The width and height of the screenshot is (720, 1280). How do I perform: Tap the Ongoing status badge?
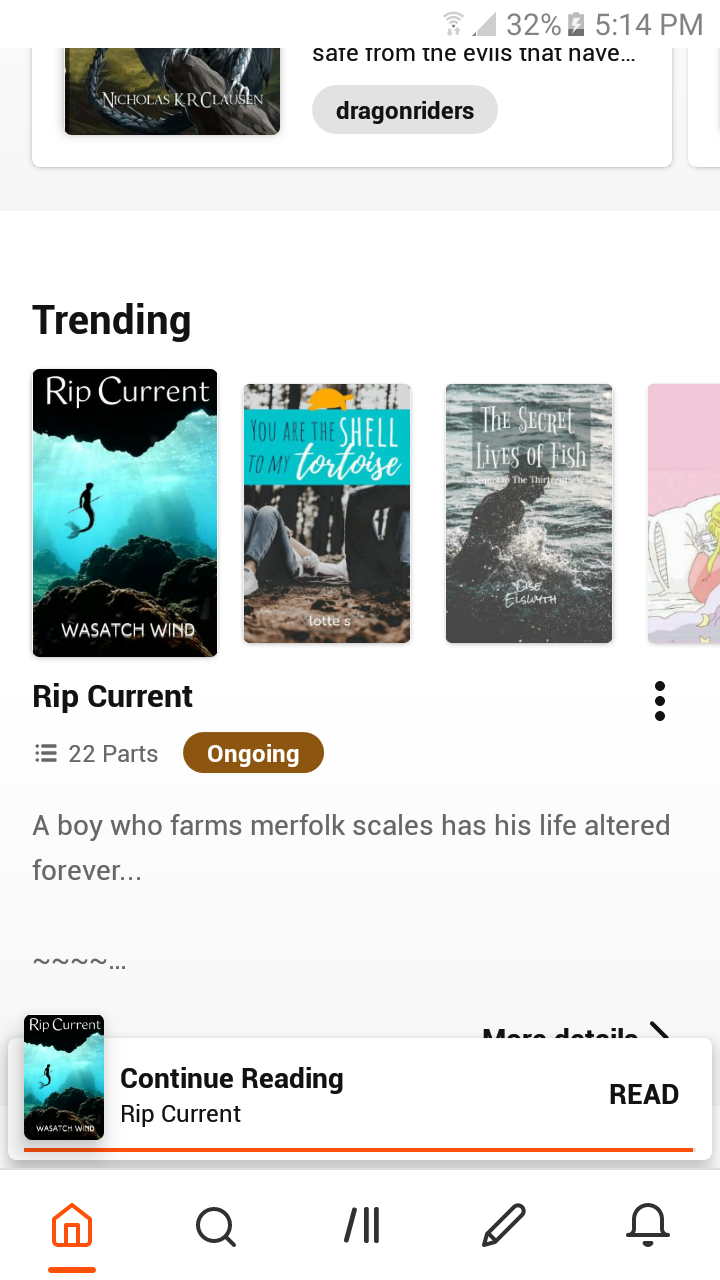[253, 753]
